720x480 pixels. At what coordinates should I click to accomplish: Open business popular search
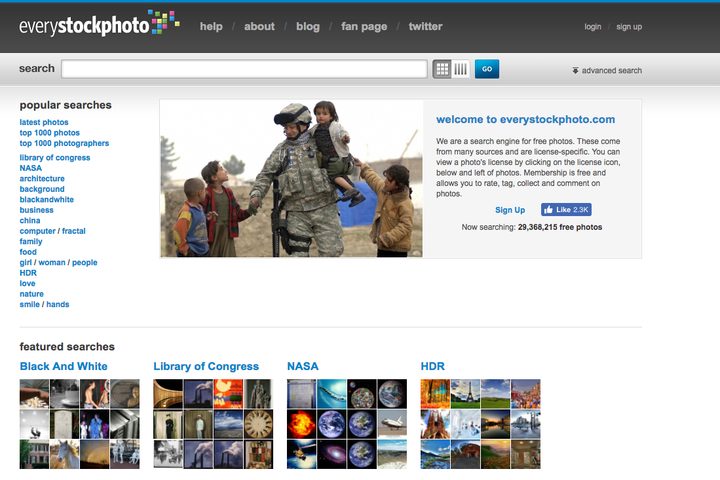click(x=36, y=210)
